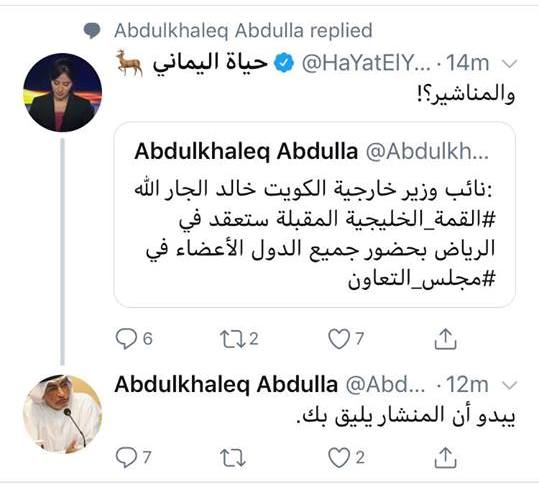Image resolution: width=539 pixels, height=486 pixels.
Task: Retweet the tweet with 2 retweets
Action: click(232, 339)
